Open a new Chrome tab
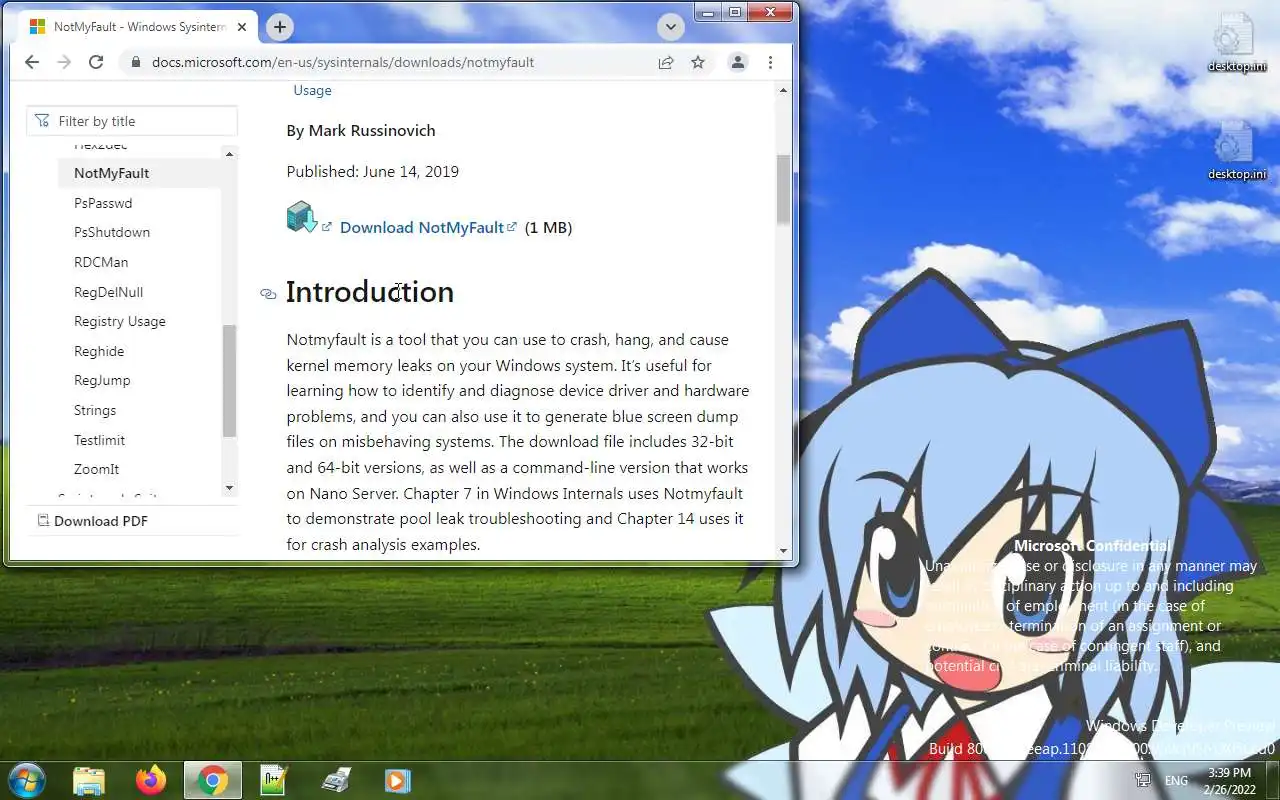The width and height of the screenshot is (1280, 800). [x=280, y=27]
